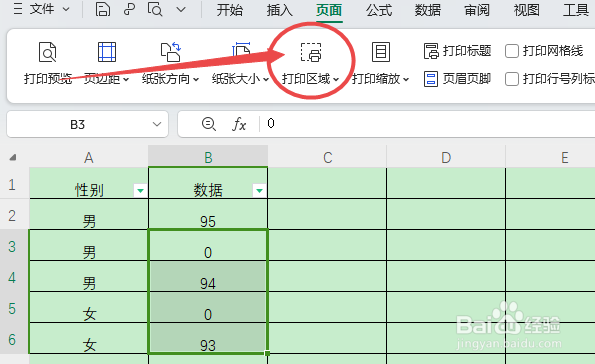Open 打印标题 print titles
Screen dimensions: 595x364
[x=457, y=51]
